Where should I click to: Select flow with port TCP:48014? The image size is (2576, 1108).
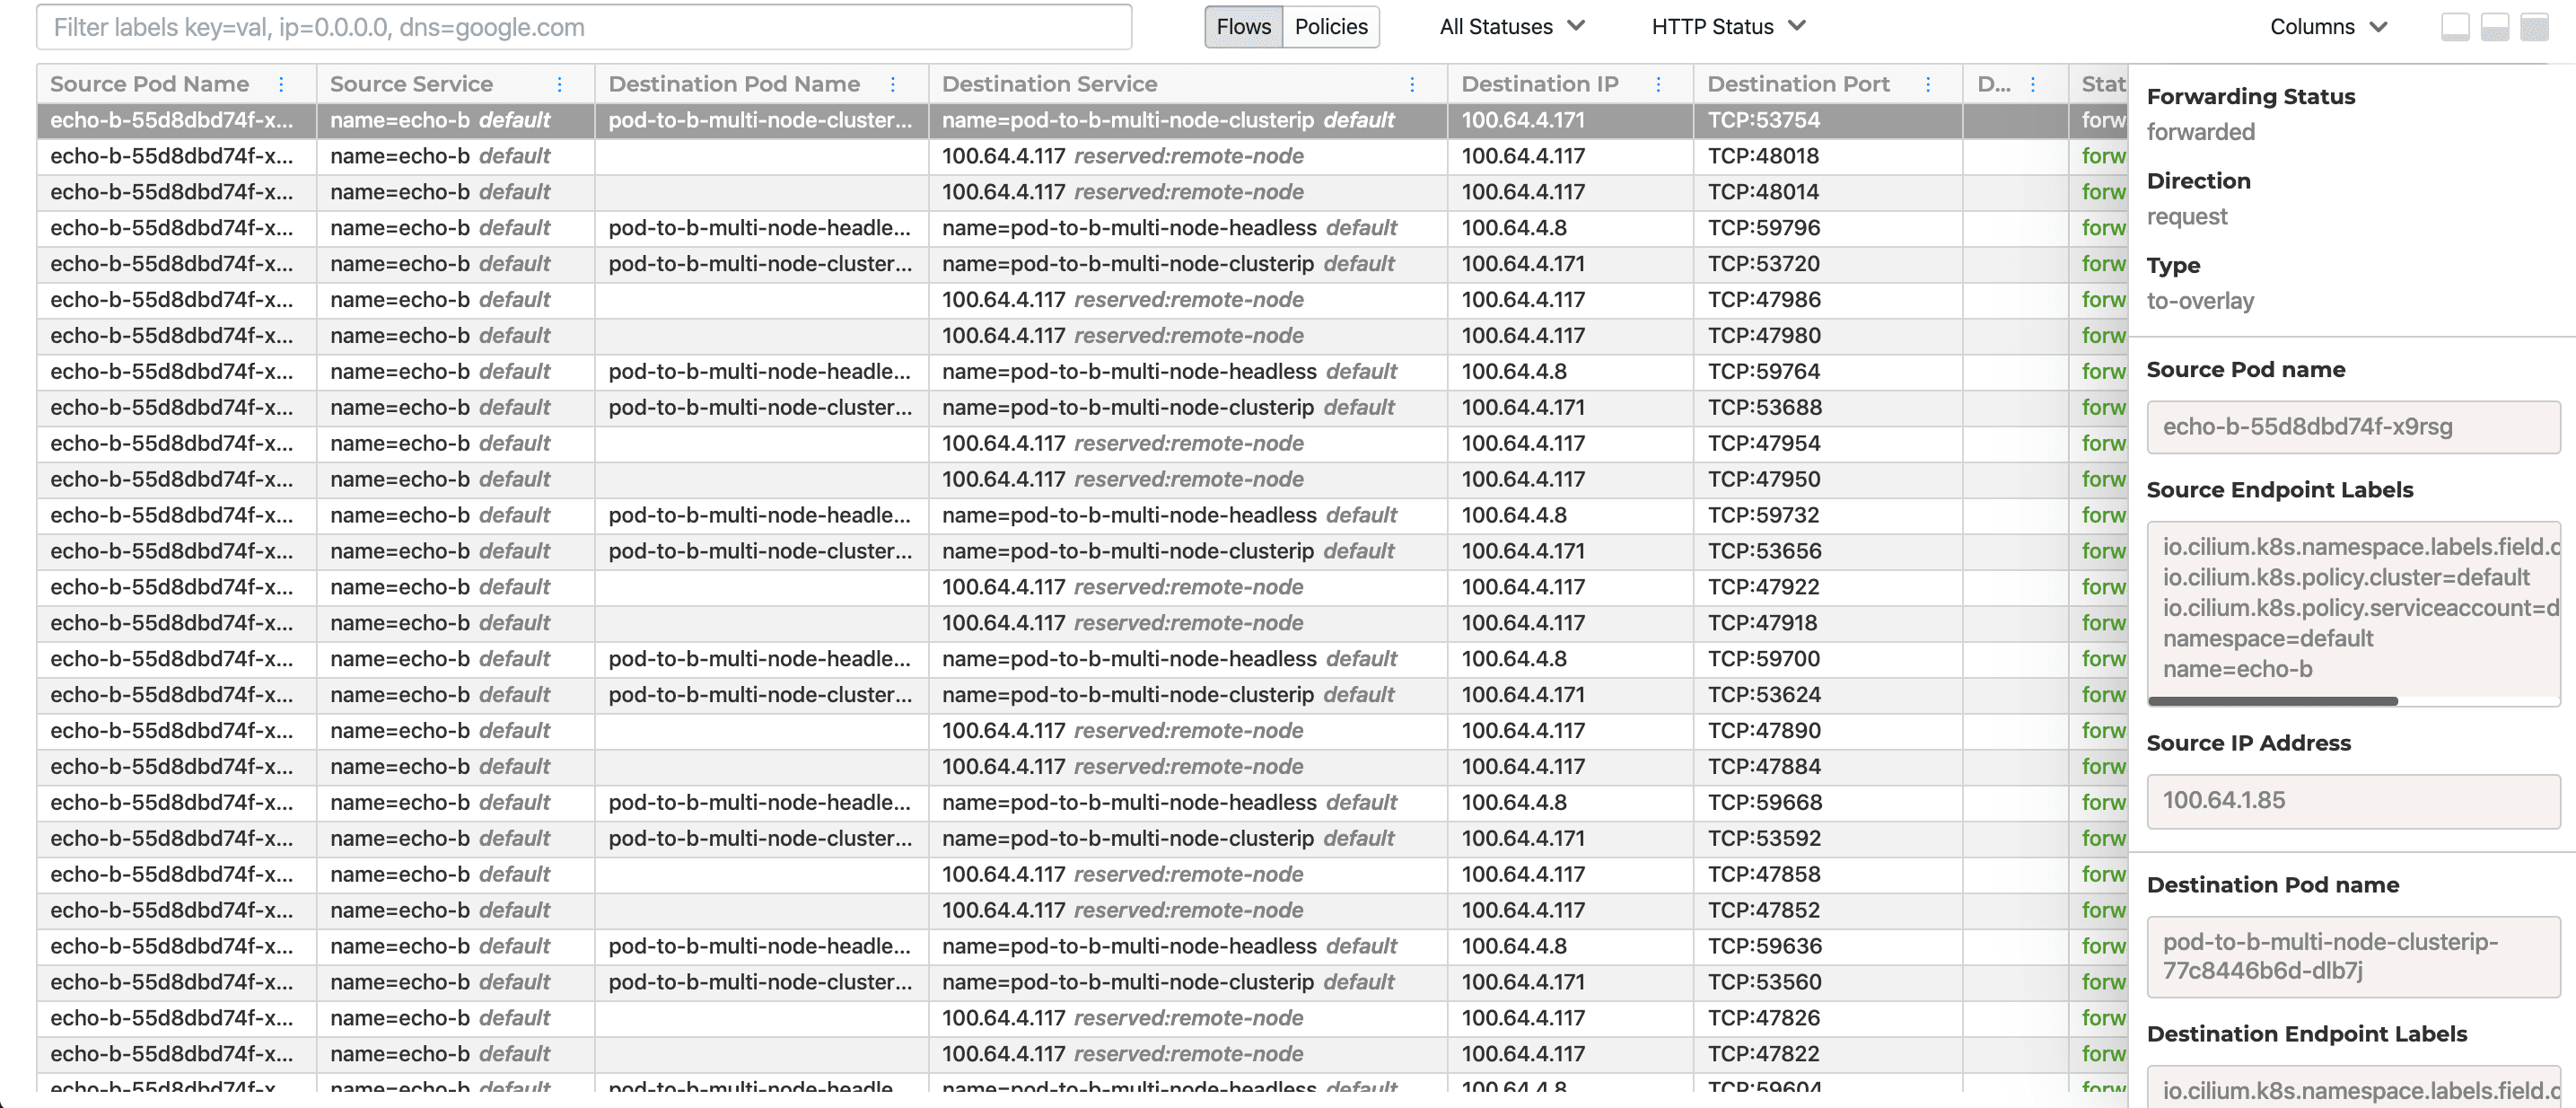click(x=1082, y=192)
